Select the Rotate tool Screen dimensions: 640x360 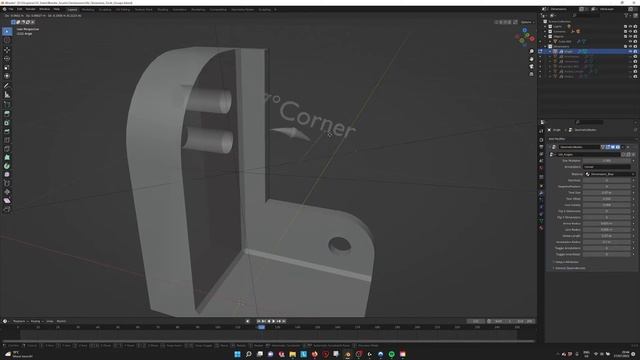tap(7, 58)
